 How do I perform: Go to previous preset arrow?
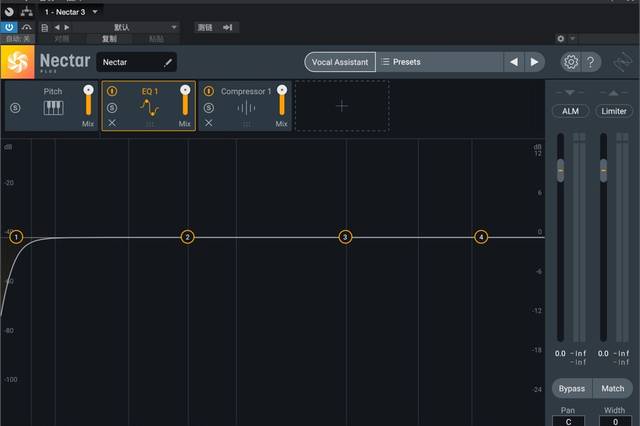514,62
